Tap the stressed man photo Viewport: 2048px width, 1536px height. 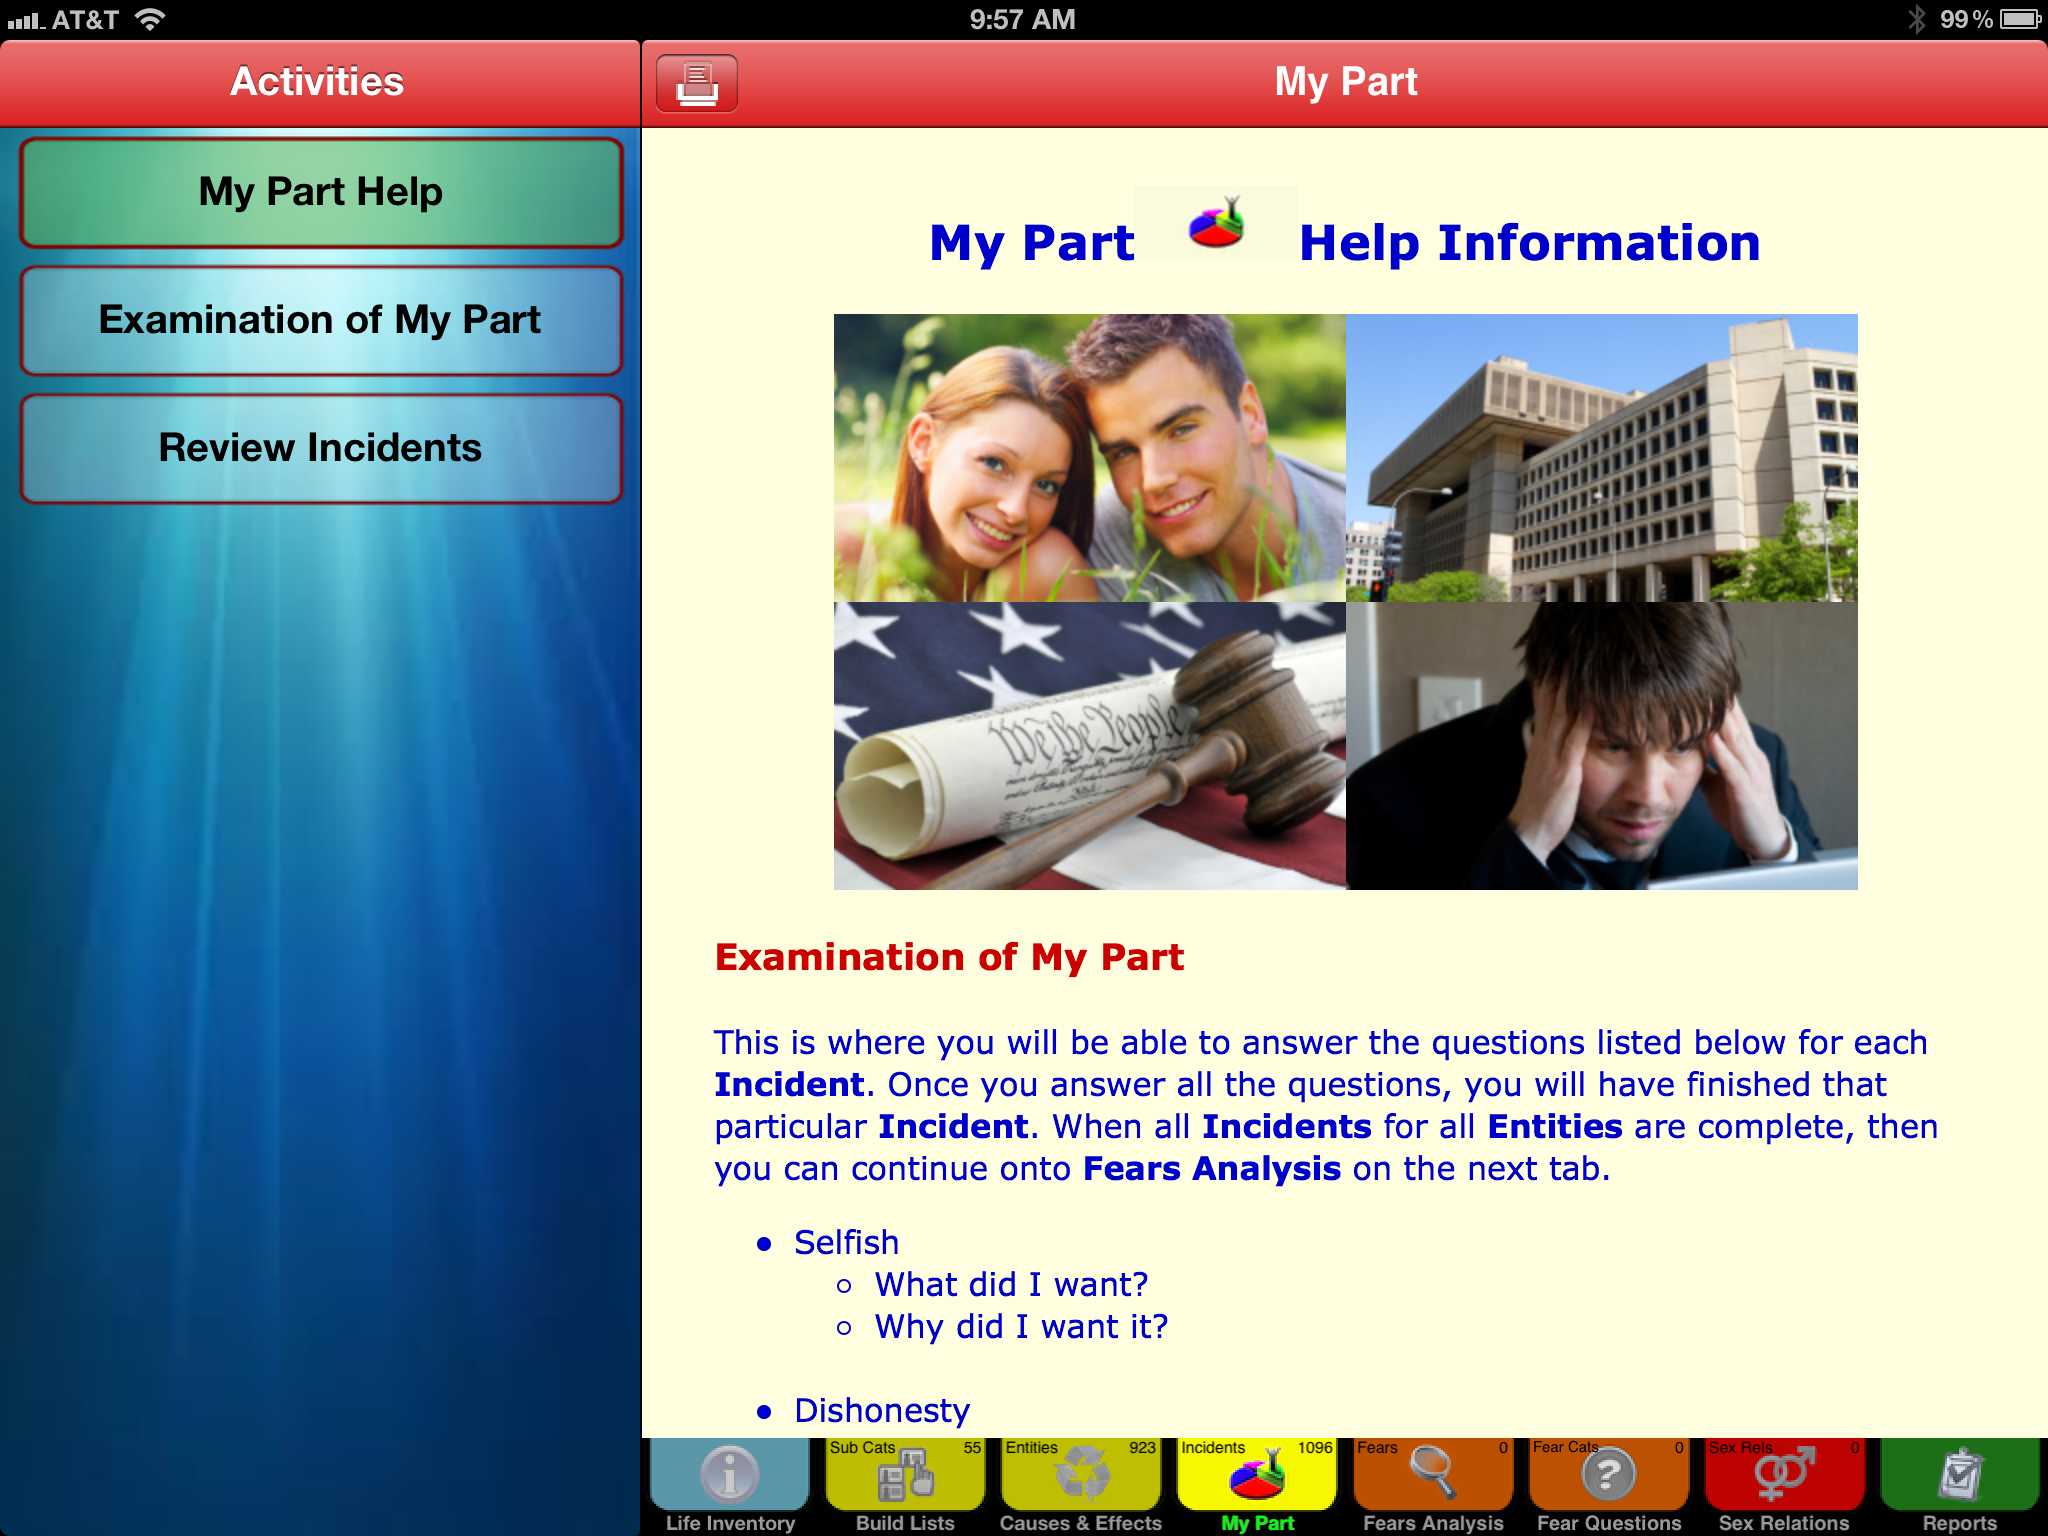1601,746
